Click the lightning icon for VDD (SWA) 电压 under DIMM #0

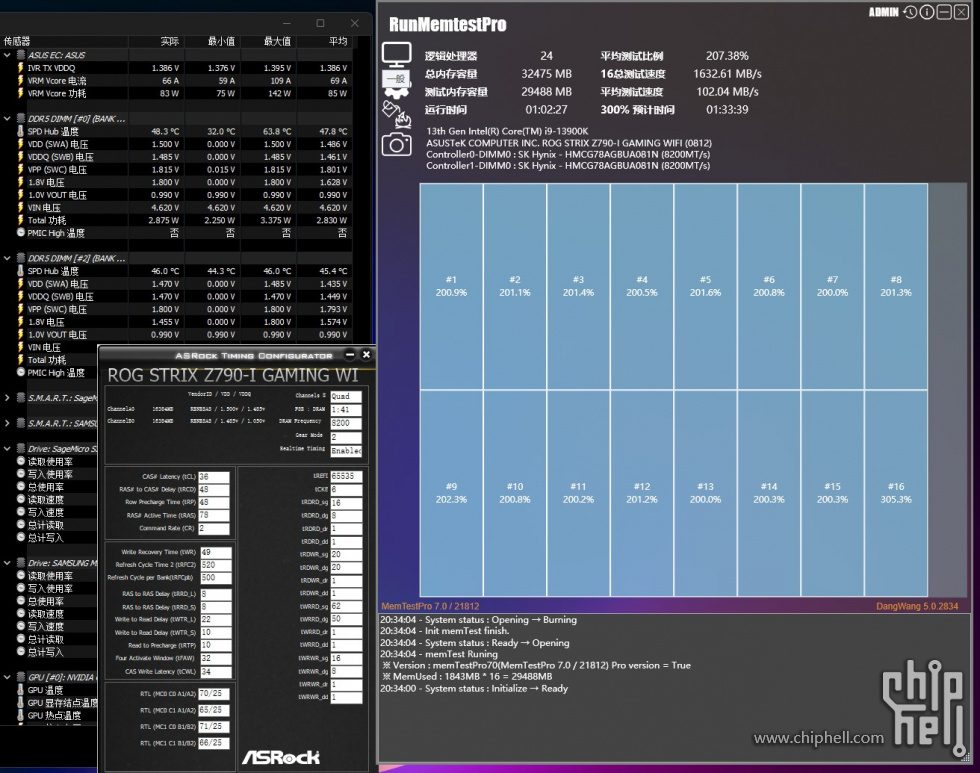click(21, 144)
